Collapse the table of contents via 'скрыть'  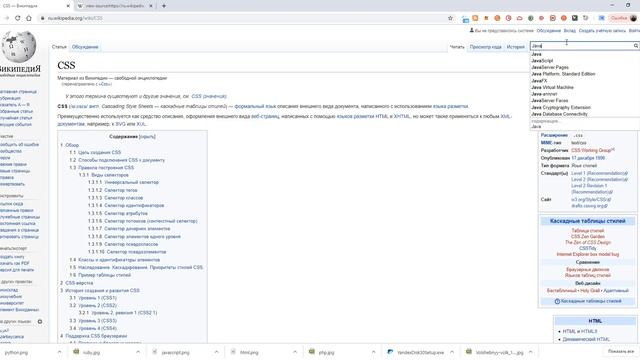[x=147, y=137]
